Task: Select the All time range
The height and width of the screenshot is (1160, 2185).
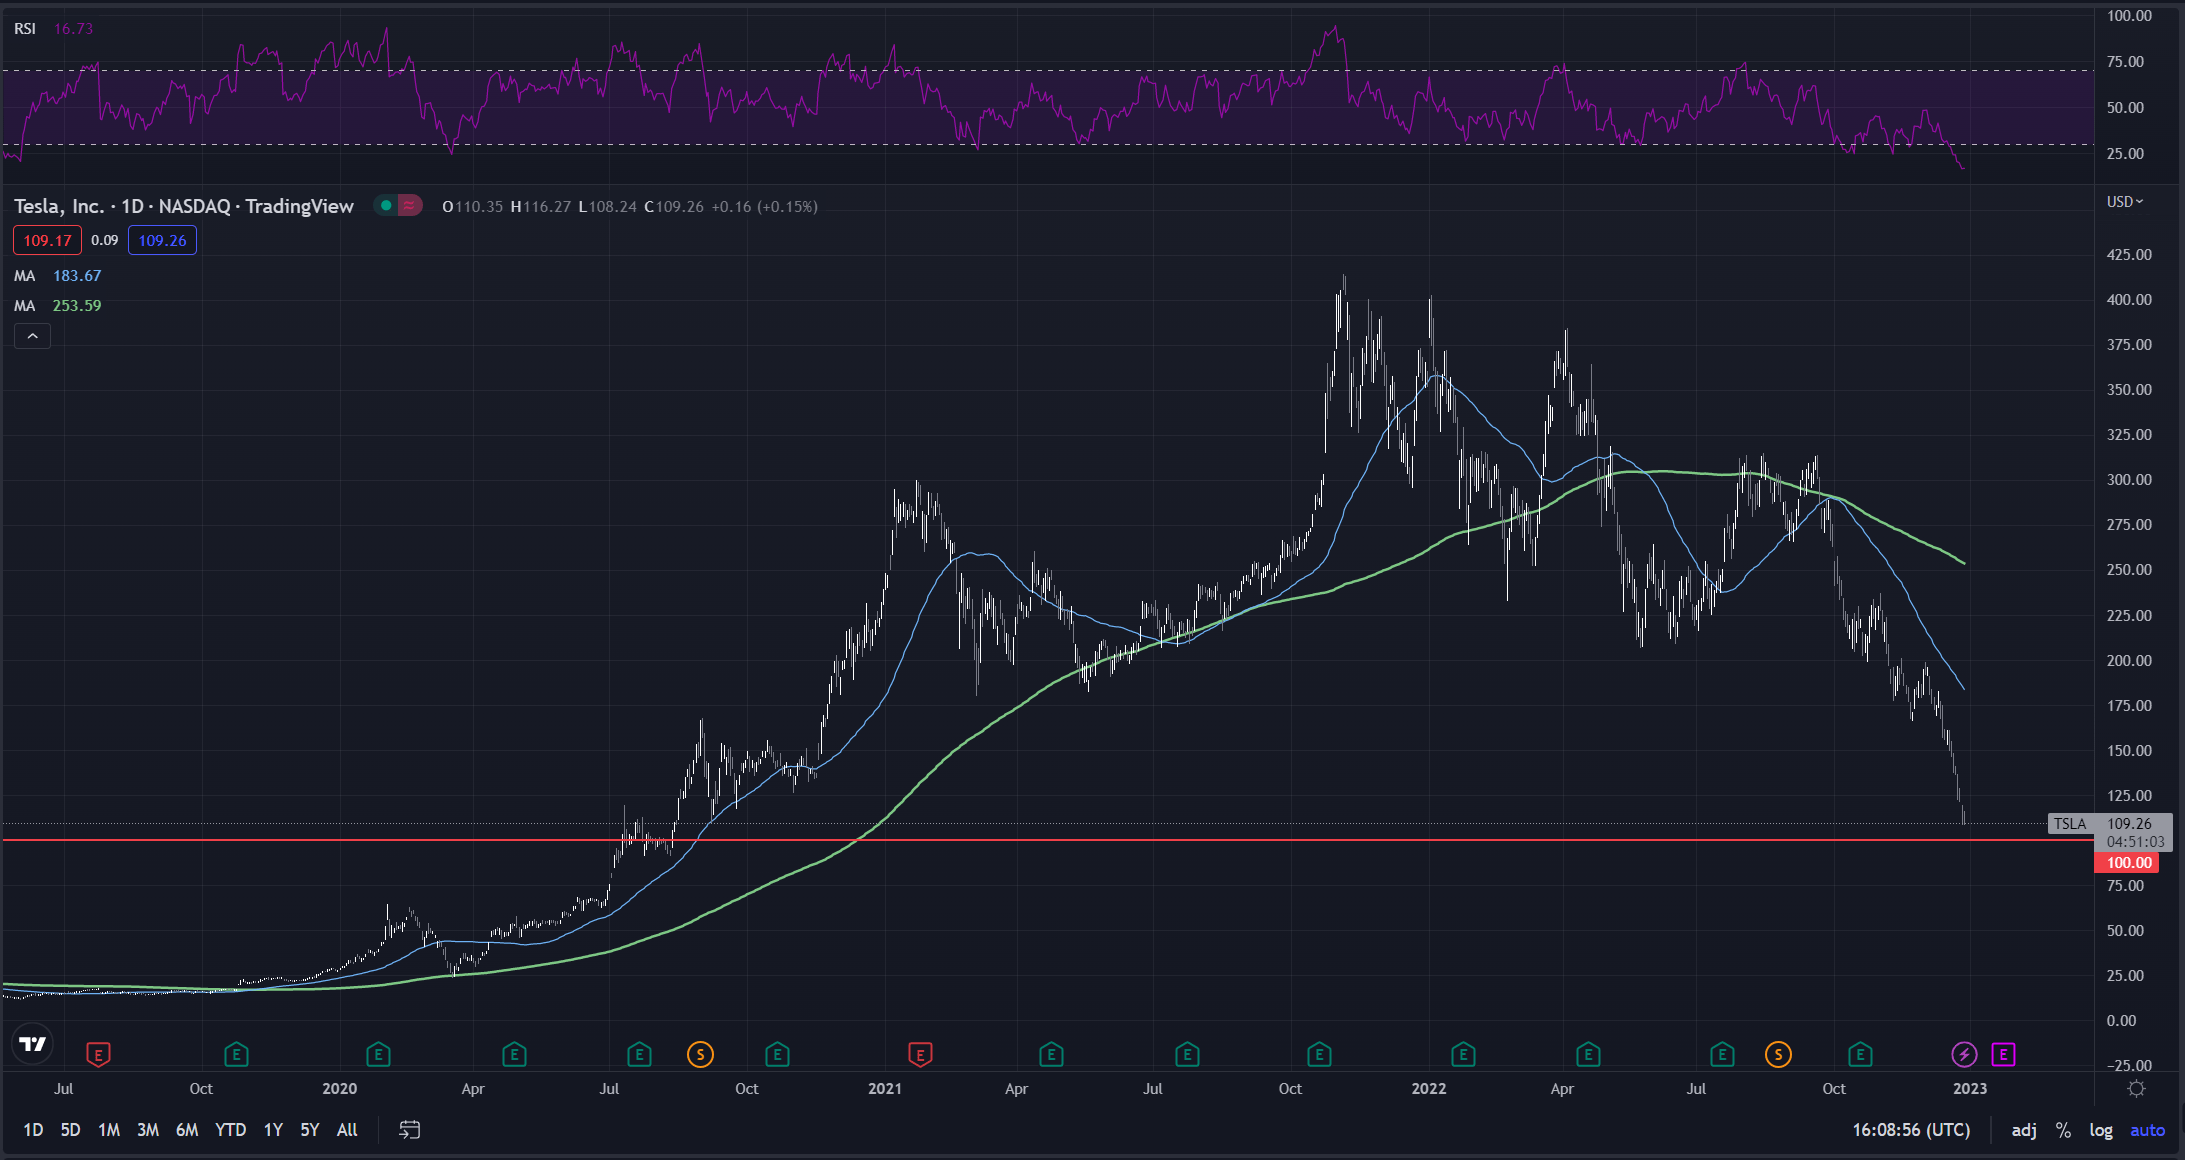Action: pyautogui.click(x=347, y=1130)
